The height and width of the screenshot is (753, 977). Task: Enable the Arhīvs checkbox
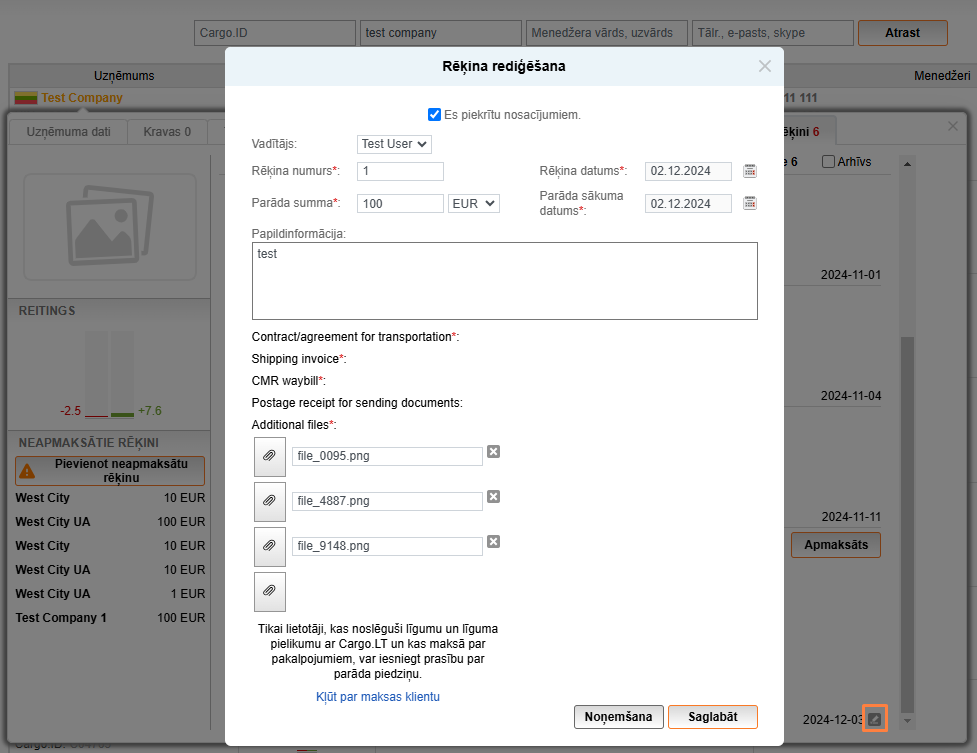(x=828, y=162)
